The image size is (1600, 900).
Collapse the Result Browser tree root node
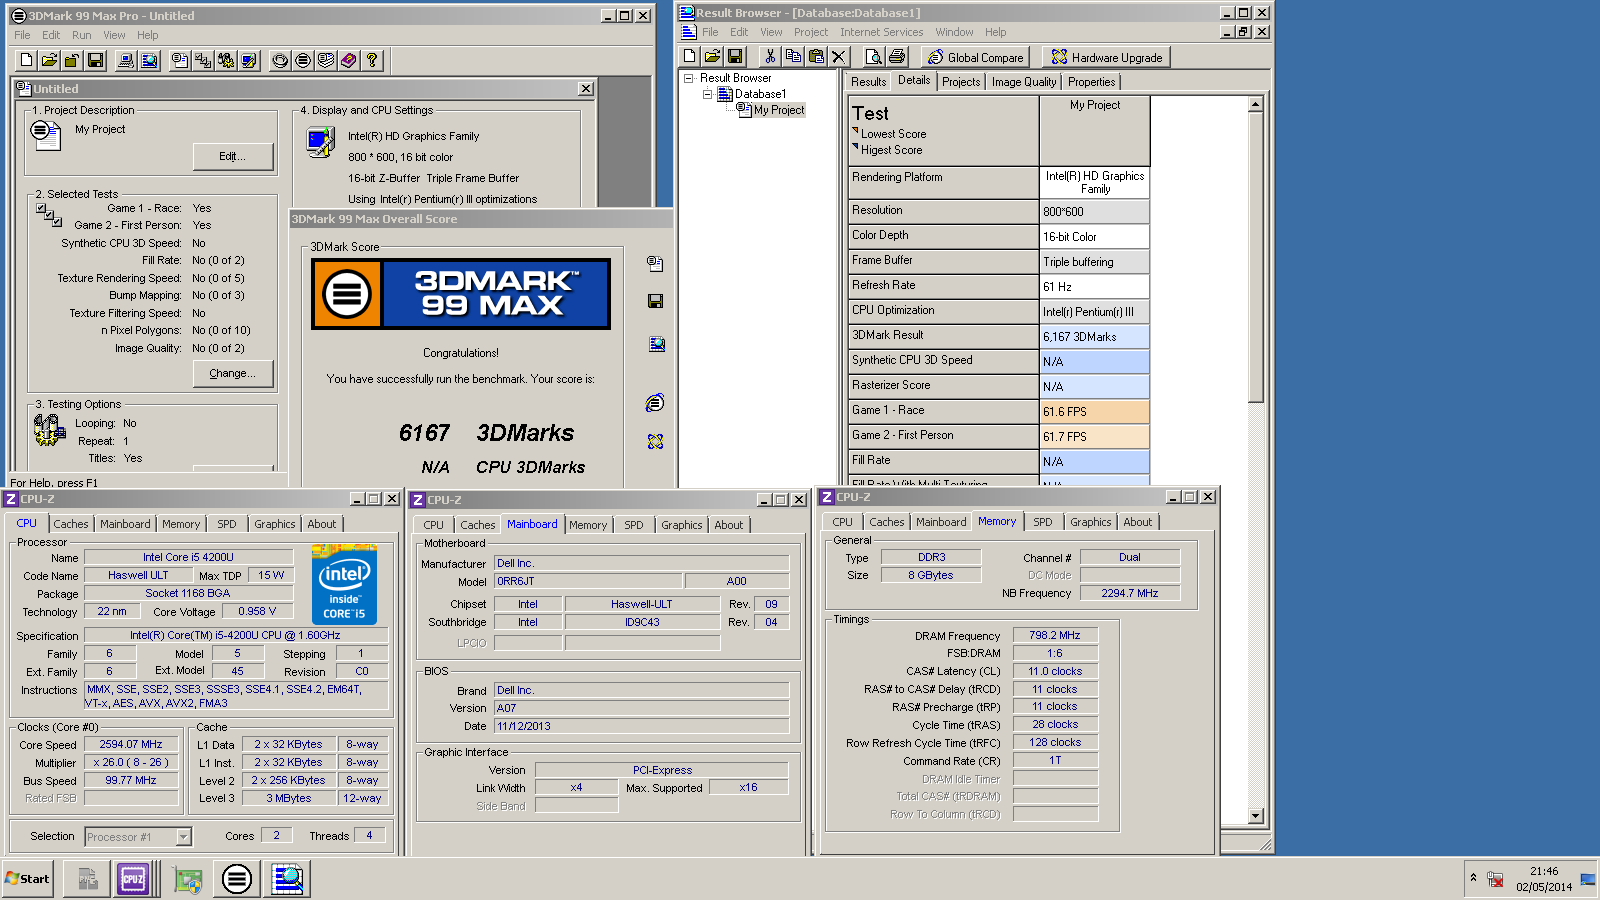(688, 78)
